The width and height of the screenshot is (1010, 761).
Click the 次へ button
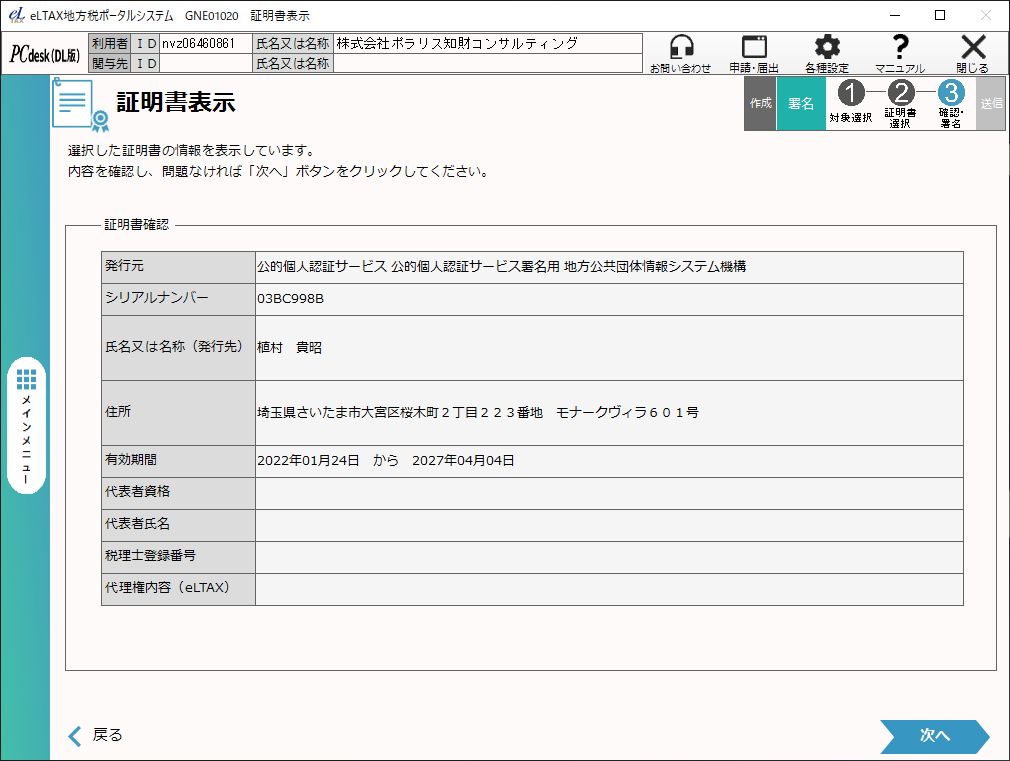935,736
